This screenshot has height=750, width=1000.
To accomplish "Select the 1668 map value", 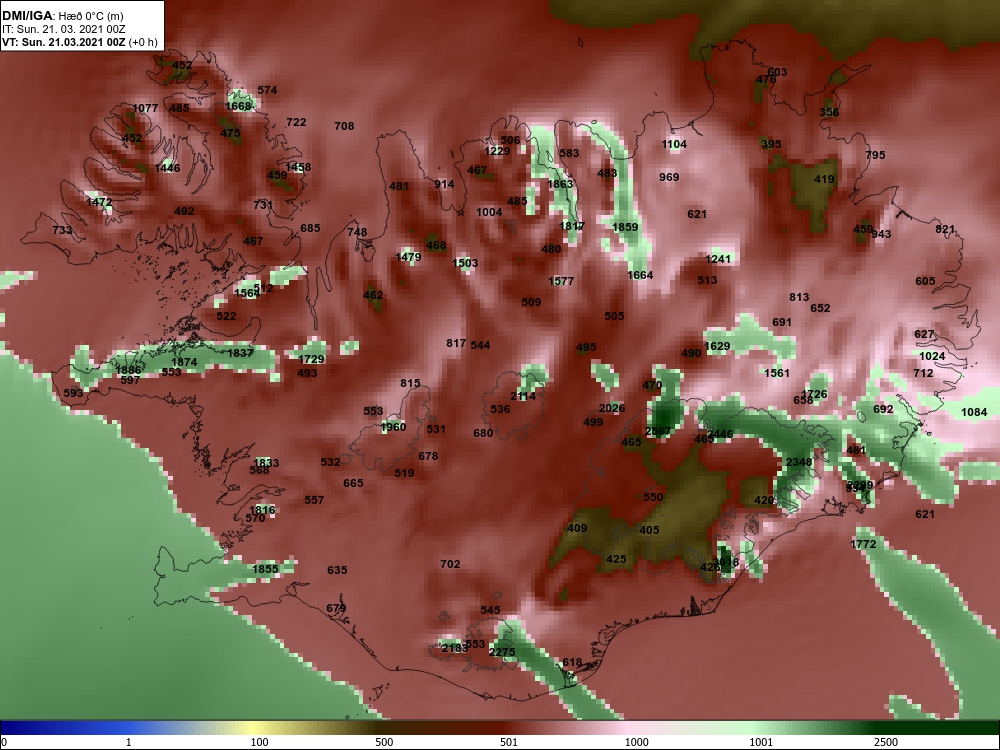I will tap(239, 106).
